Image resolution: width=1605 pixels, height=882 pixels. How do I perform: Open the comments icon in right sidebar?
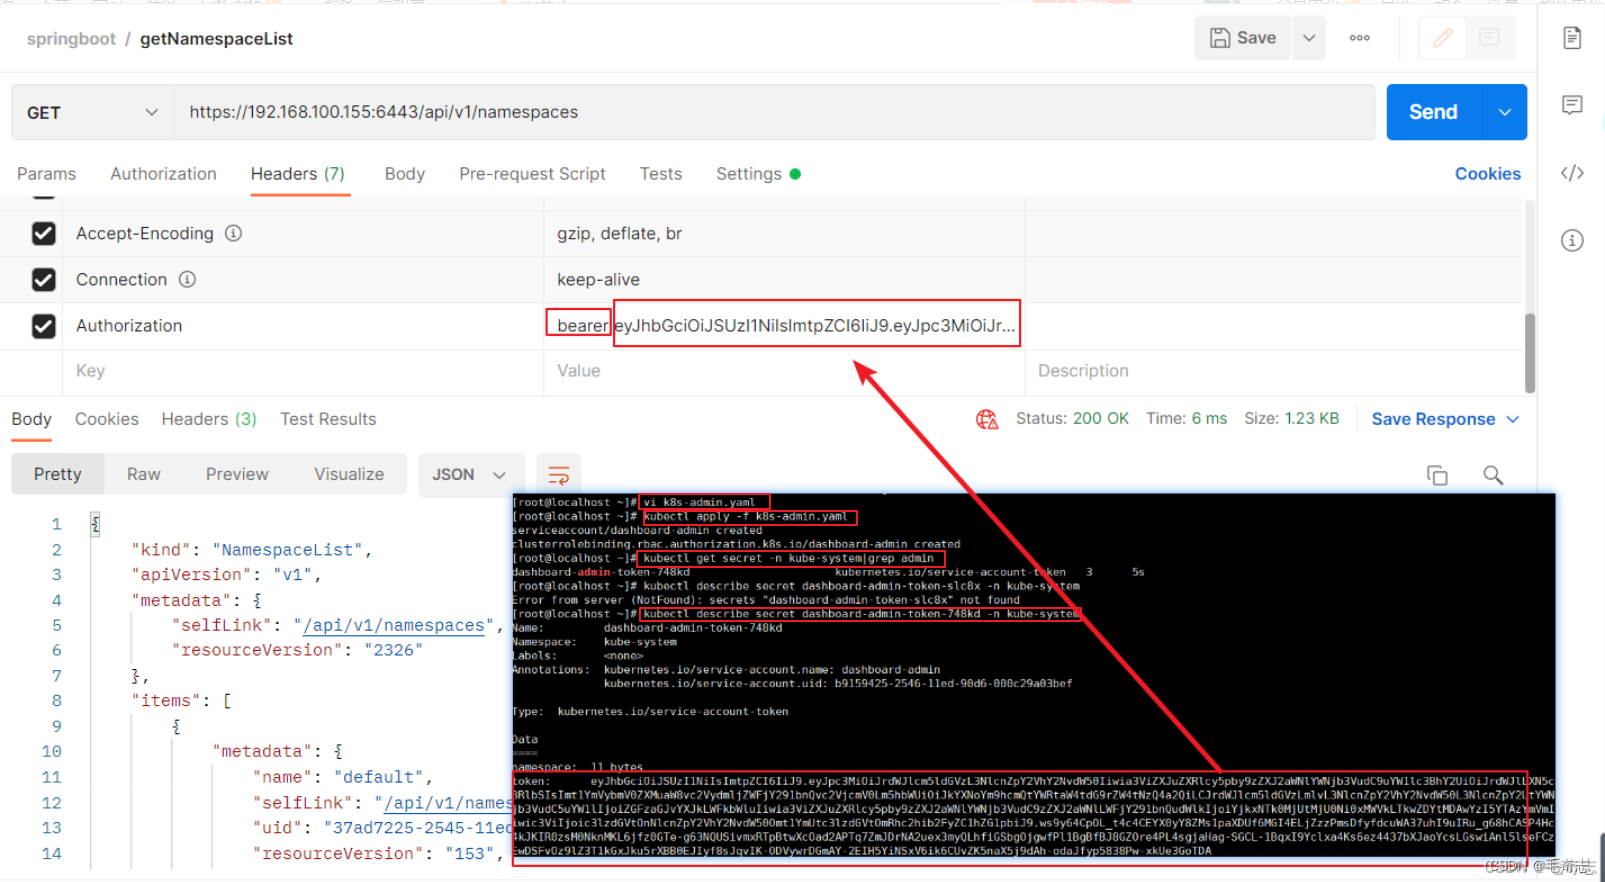pos(1572,105)
